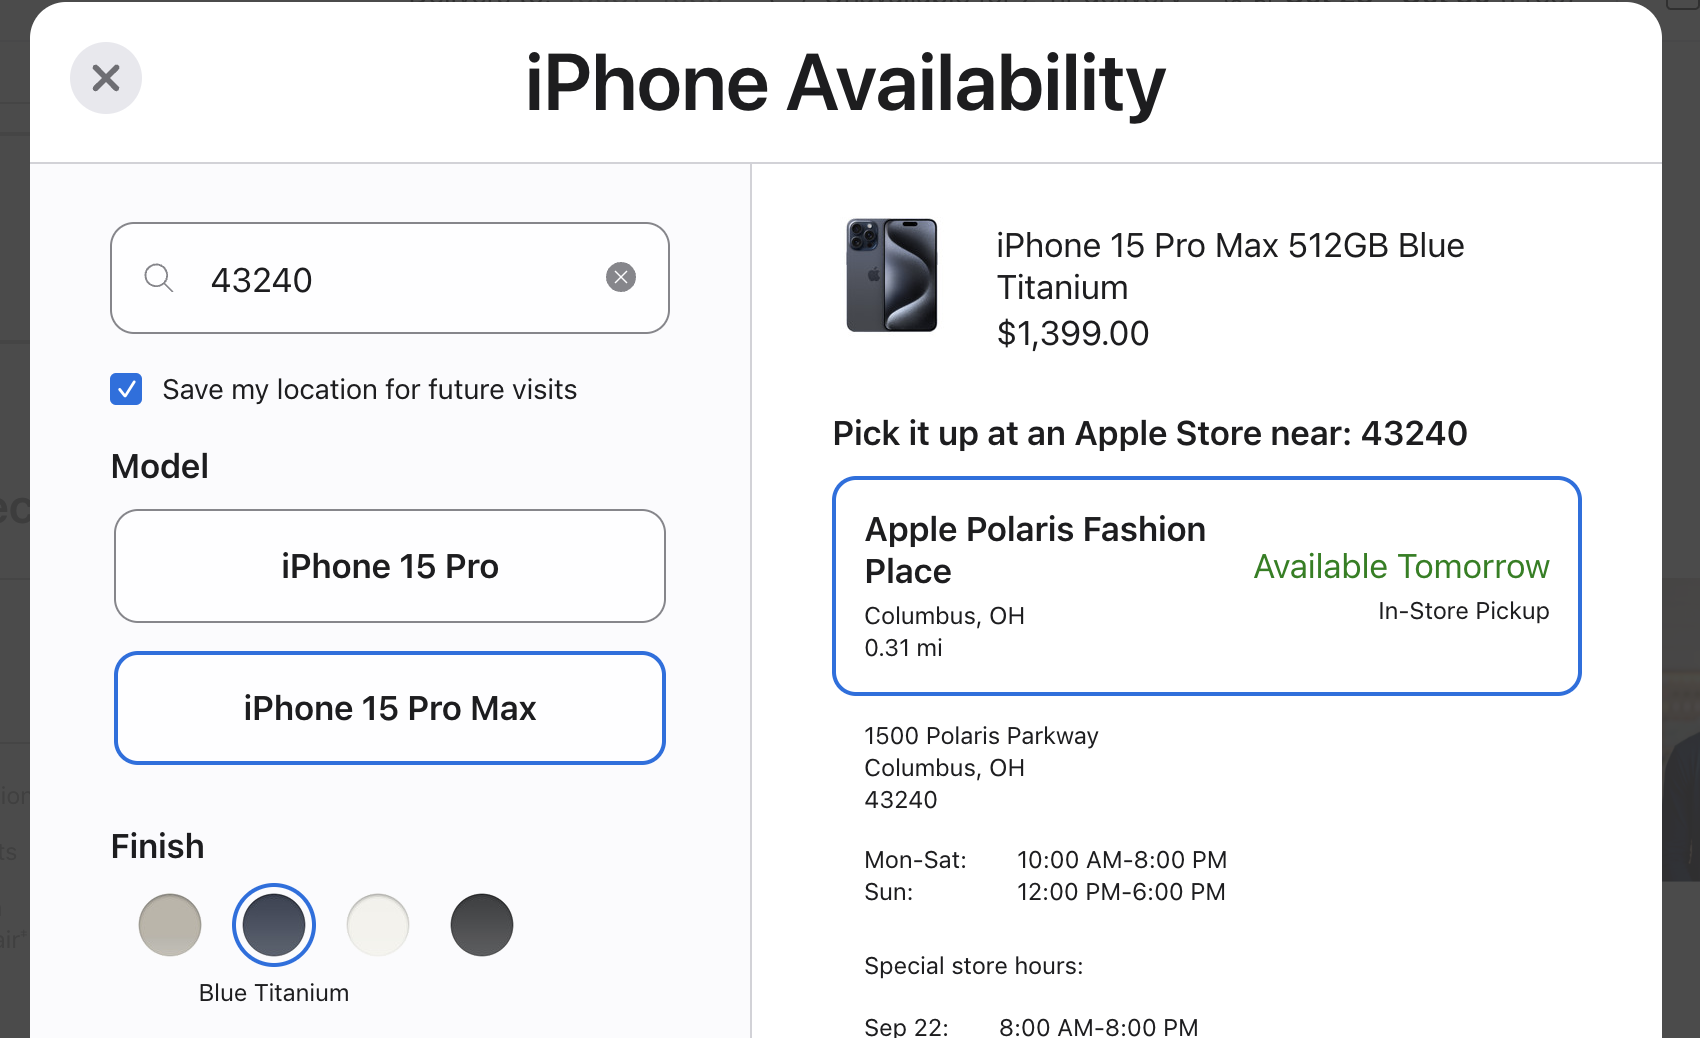Close the iPhone Availability dialog
Viewport: 1700px width, 1038px height.
(105, 78)
